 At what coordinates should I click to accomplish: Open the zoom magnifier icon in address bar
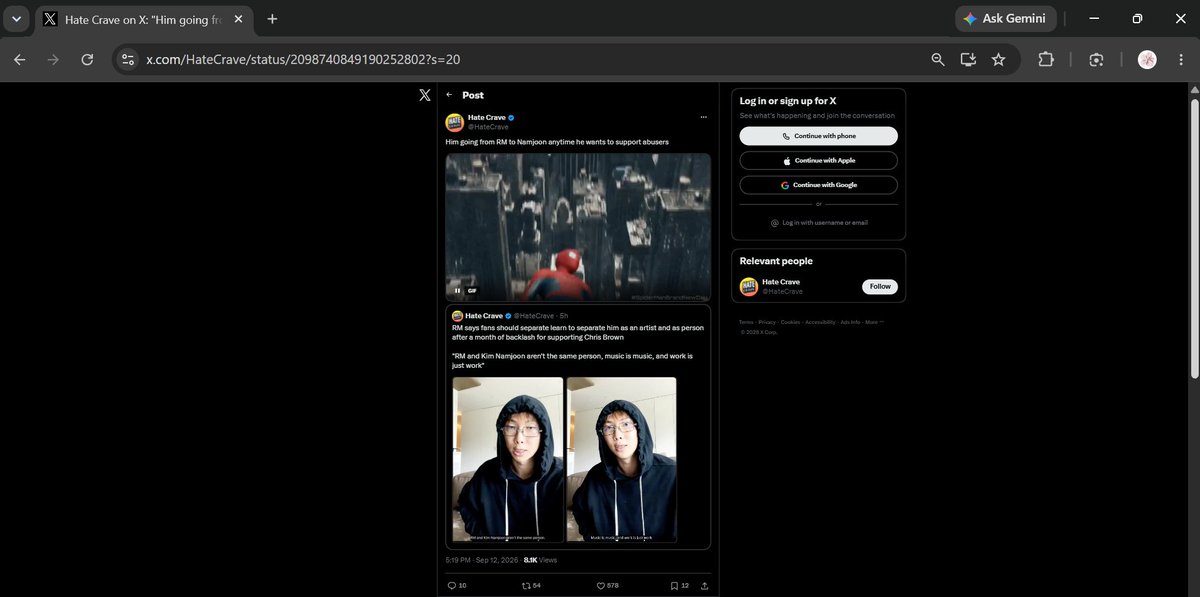coord(938,60)
